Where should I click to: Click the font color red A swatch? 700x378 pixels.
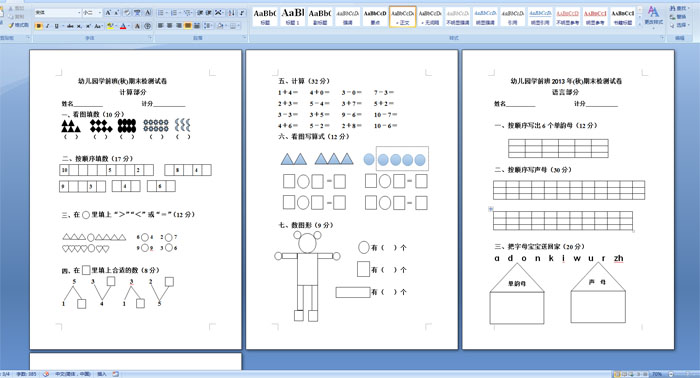(x=123, y=26)
